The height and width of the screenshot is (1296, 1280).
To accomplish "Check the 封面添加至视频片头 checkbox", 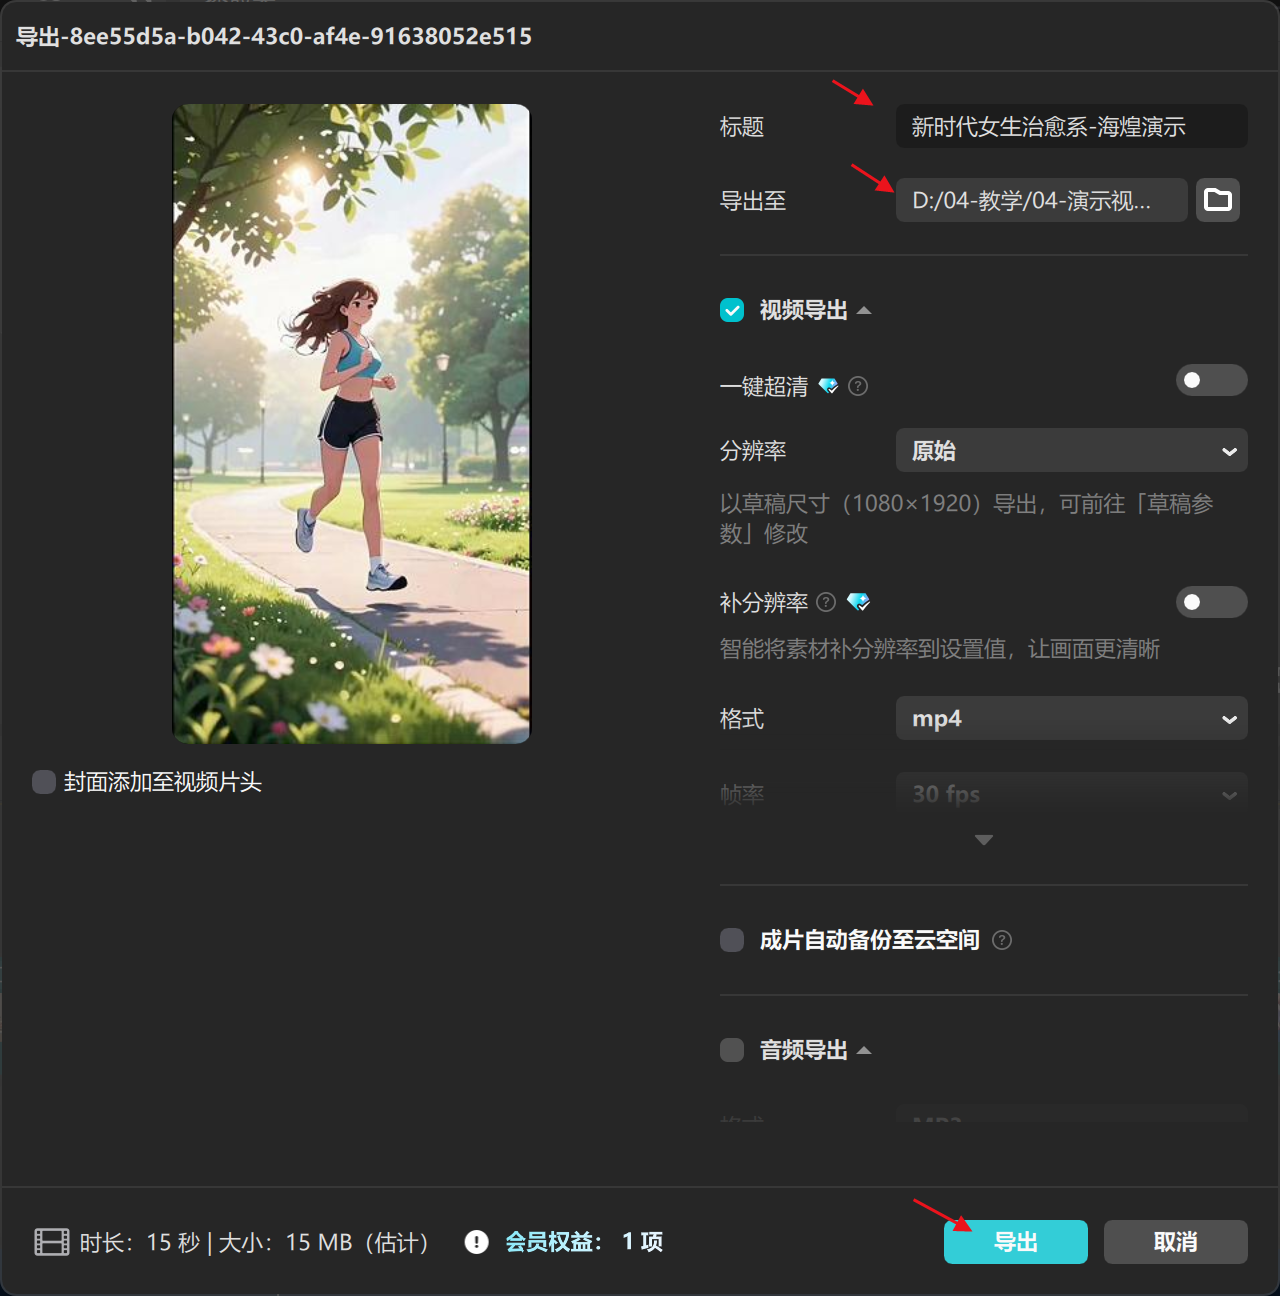I will 43,782.
